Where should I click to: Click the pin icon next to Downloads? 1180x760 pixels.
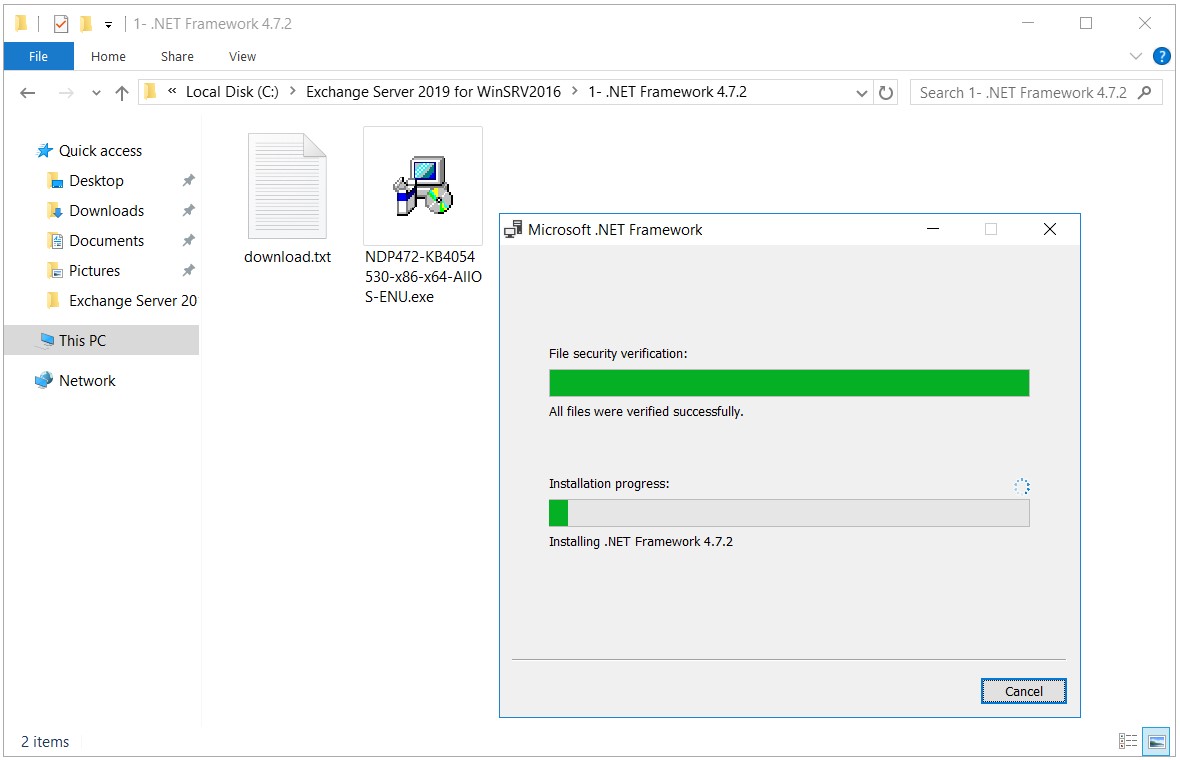tap(188, 211)
